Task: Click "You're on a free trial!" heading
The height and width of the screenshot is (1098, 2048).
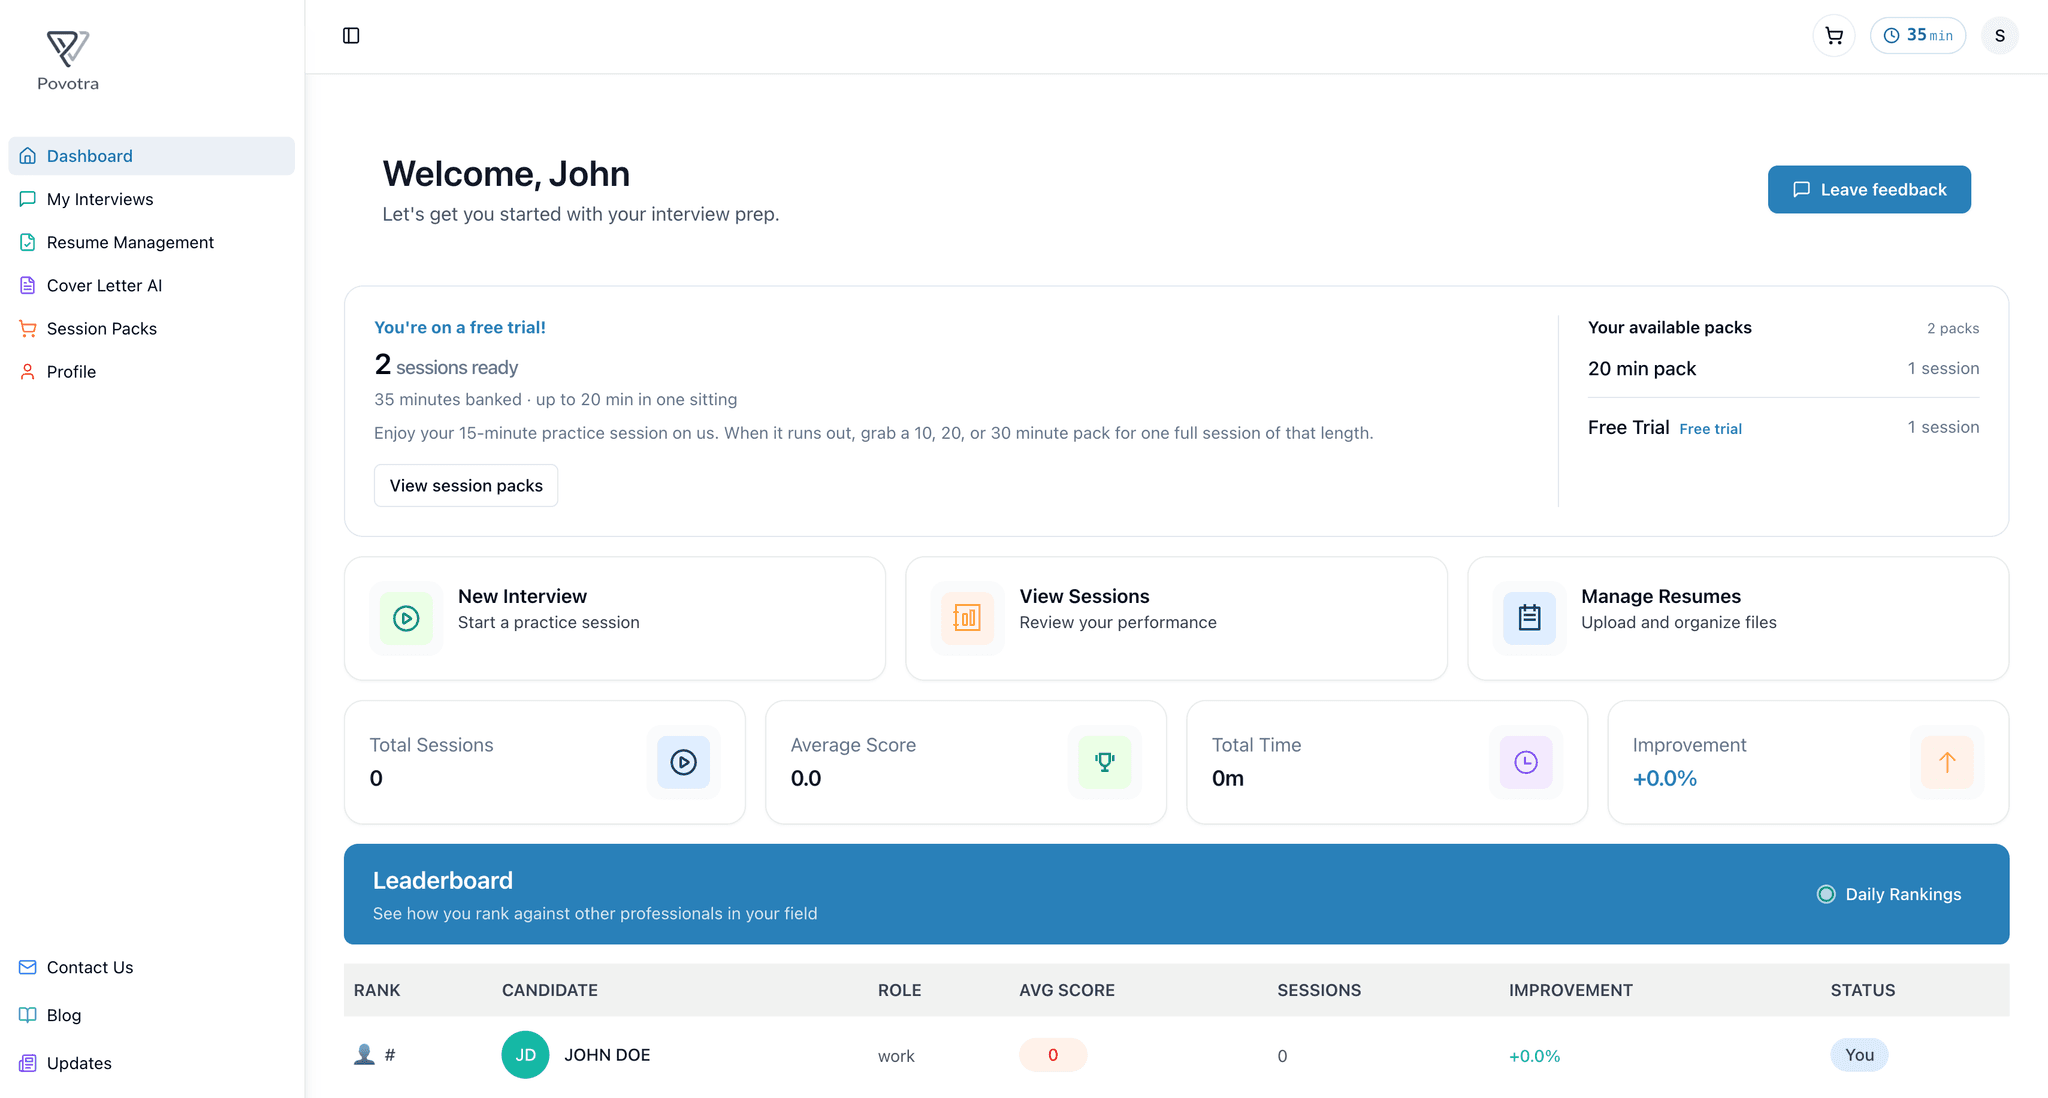Action: (x=460, y=327)
